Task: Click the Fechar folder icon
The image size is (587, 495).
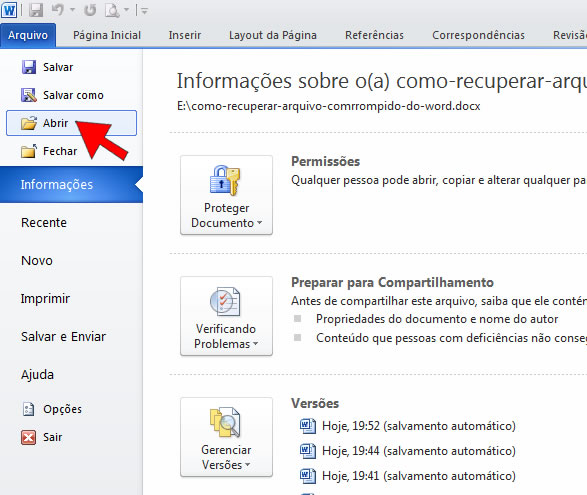Action: [x=29, y=151]
